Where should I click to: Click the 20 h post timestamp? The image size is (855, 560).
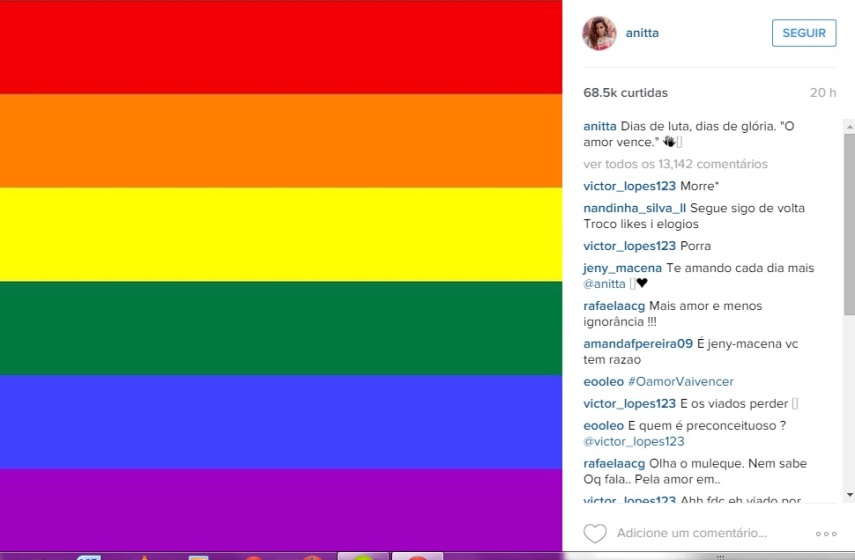tap(823, 93)
